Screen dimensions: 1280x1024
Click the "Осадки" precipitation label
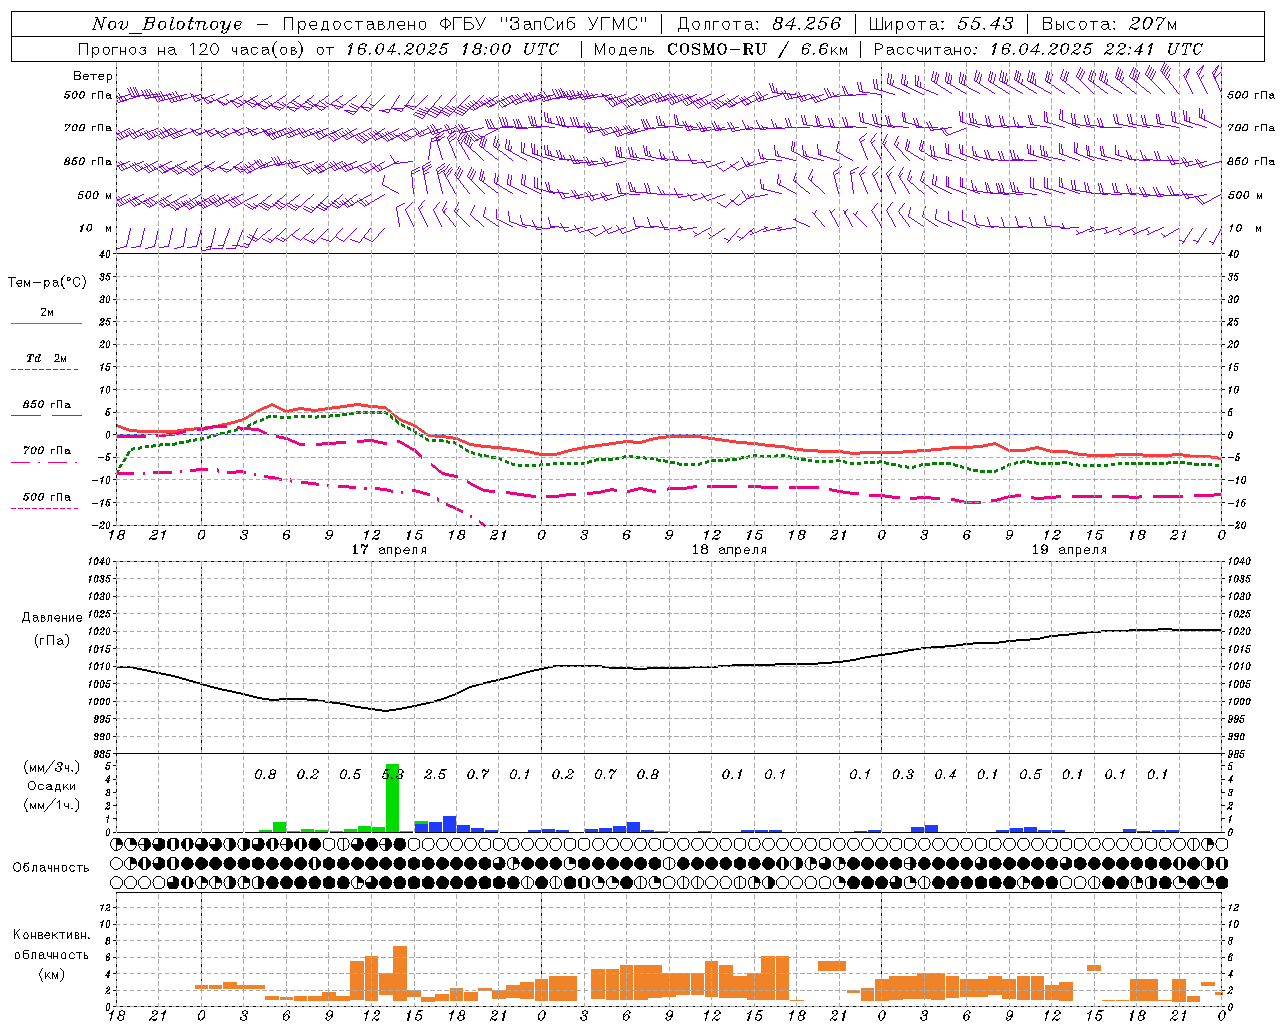click(x=50, y=786)
